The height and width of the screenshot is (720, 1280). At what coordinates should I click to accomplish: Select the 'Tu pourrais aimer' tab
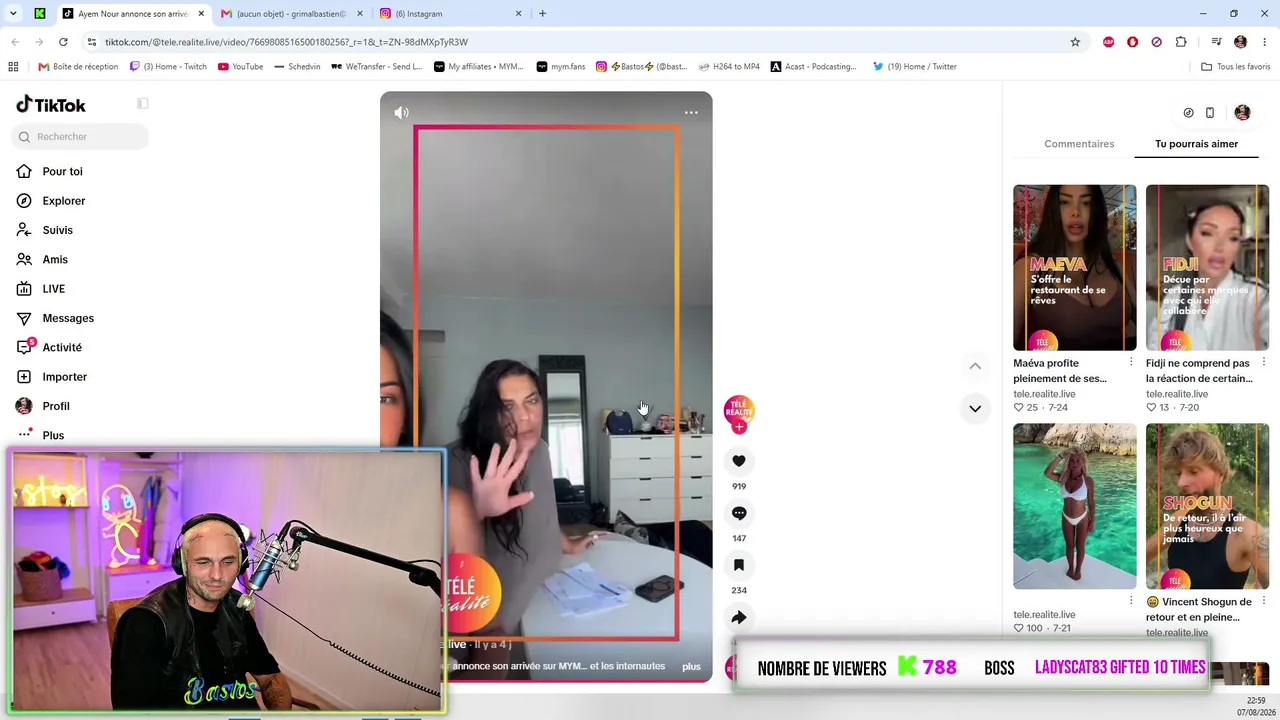click(1196, 144)
